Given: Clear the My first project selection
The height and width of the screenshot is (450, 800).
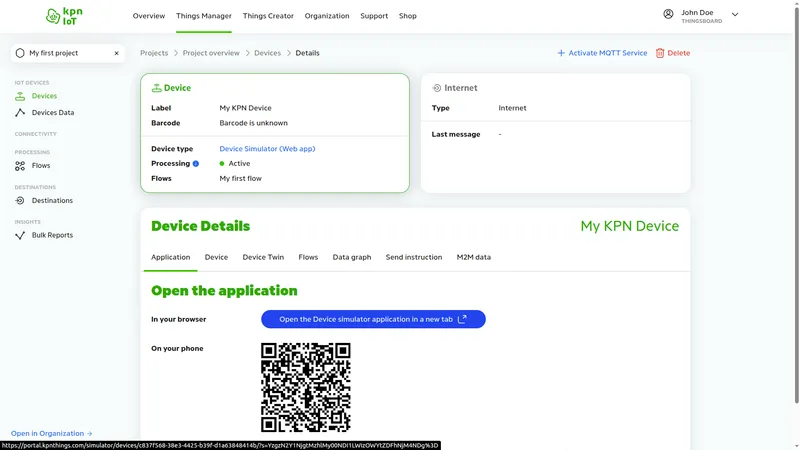Looking at the screenshot, I should pos(116,53).
